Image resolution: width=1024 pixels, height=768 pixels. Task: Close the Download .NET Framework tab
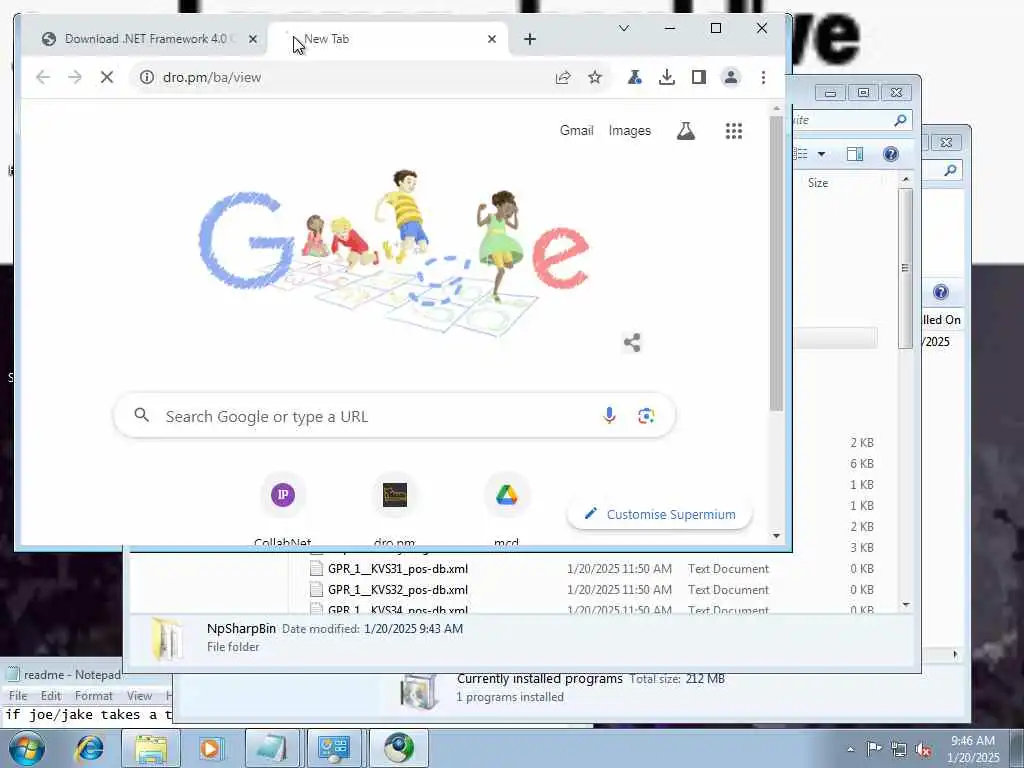click(253, 39)
